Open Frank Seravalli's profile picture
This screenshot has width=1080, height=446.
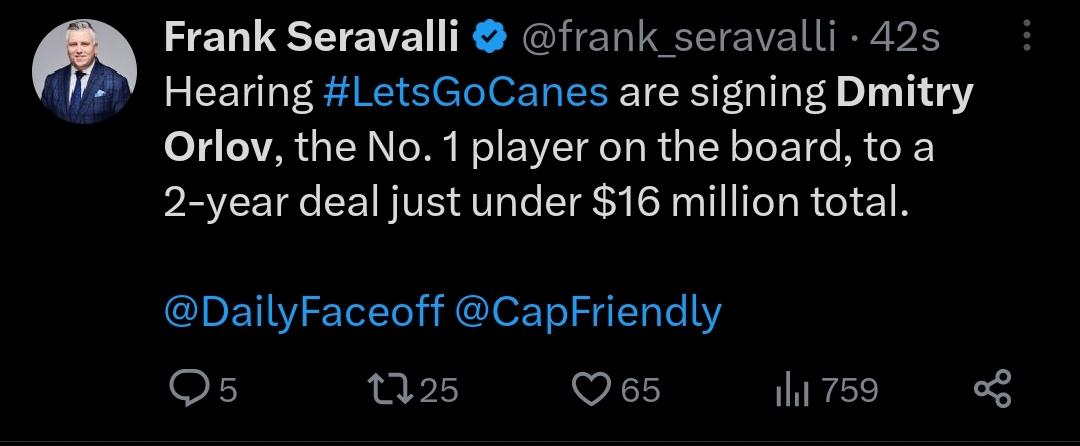point(84,72)
